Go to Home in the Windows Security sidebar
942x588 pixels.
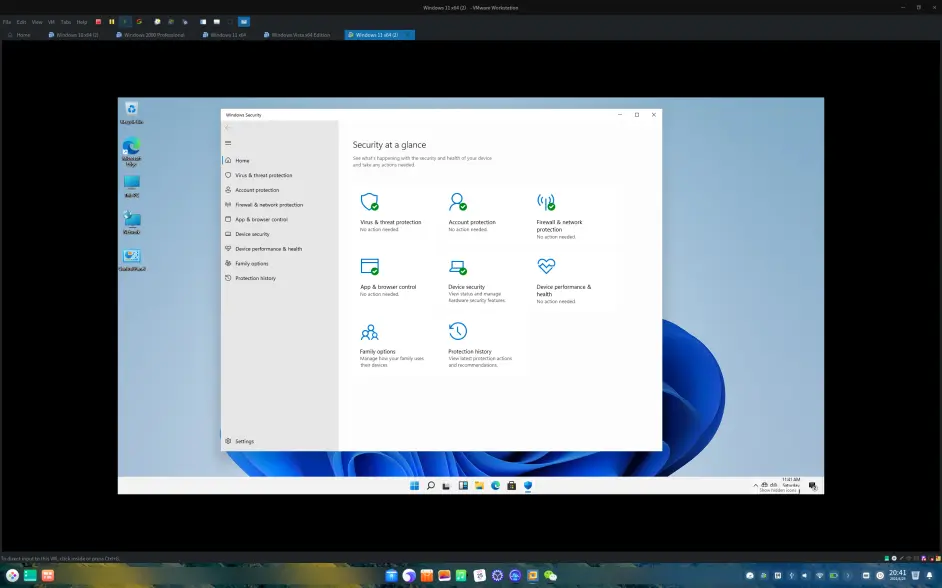pos(280,160)
